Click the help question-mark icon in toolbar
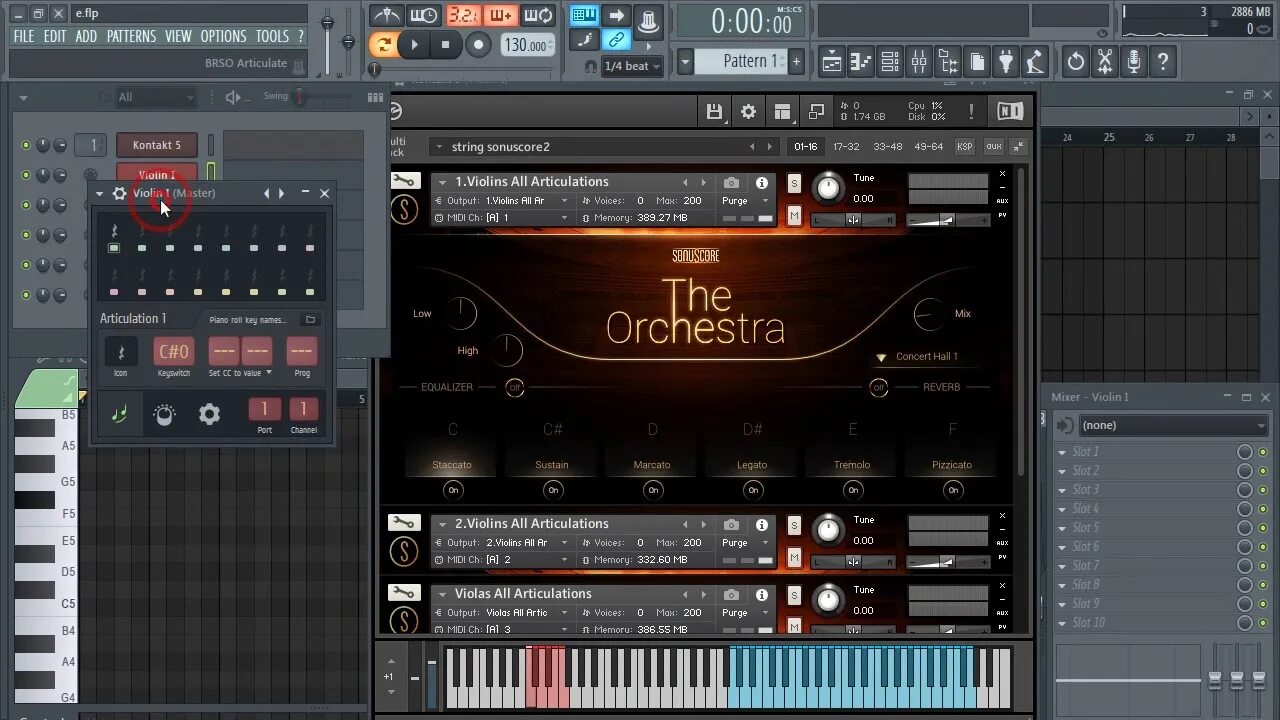Image resolution: width=1280 pixels, height=720 pixels. pos(1162,62)
